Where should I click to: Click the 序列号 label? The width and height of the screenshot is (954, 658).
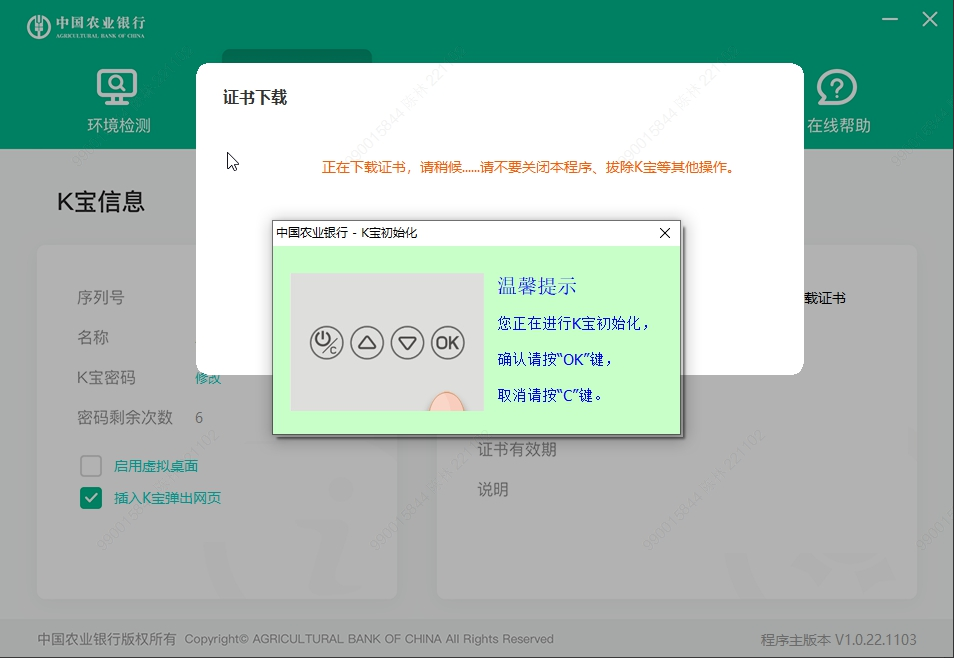(x=100, y=298)
